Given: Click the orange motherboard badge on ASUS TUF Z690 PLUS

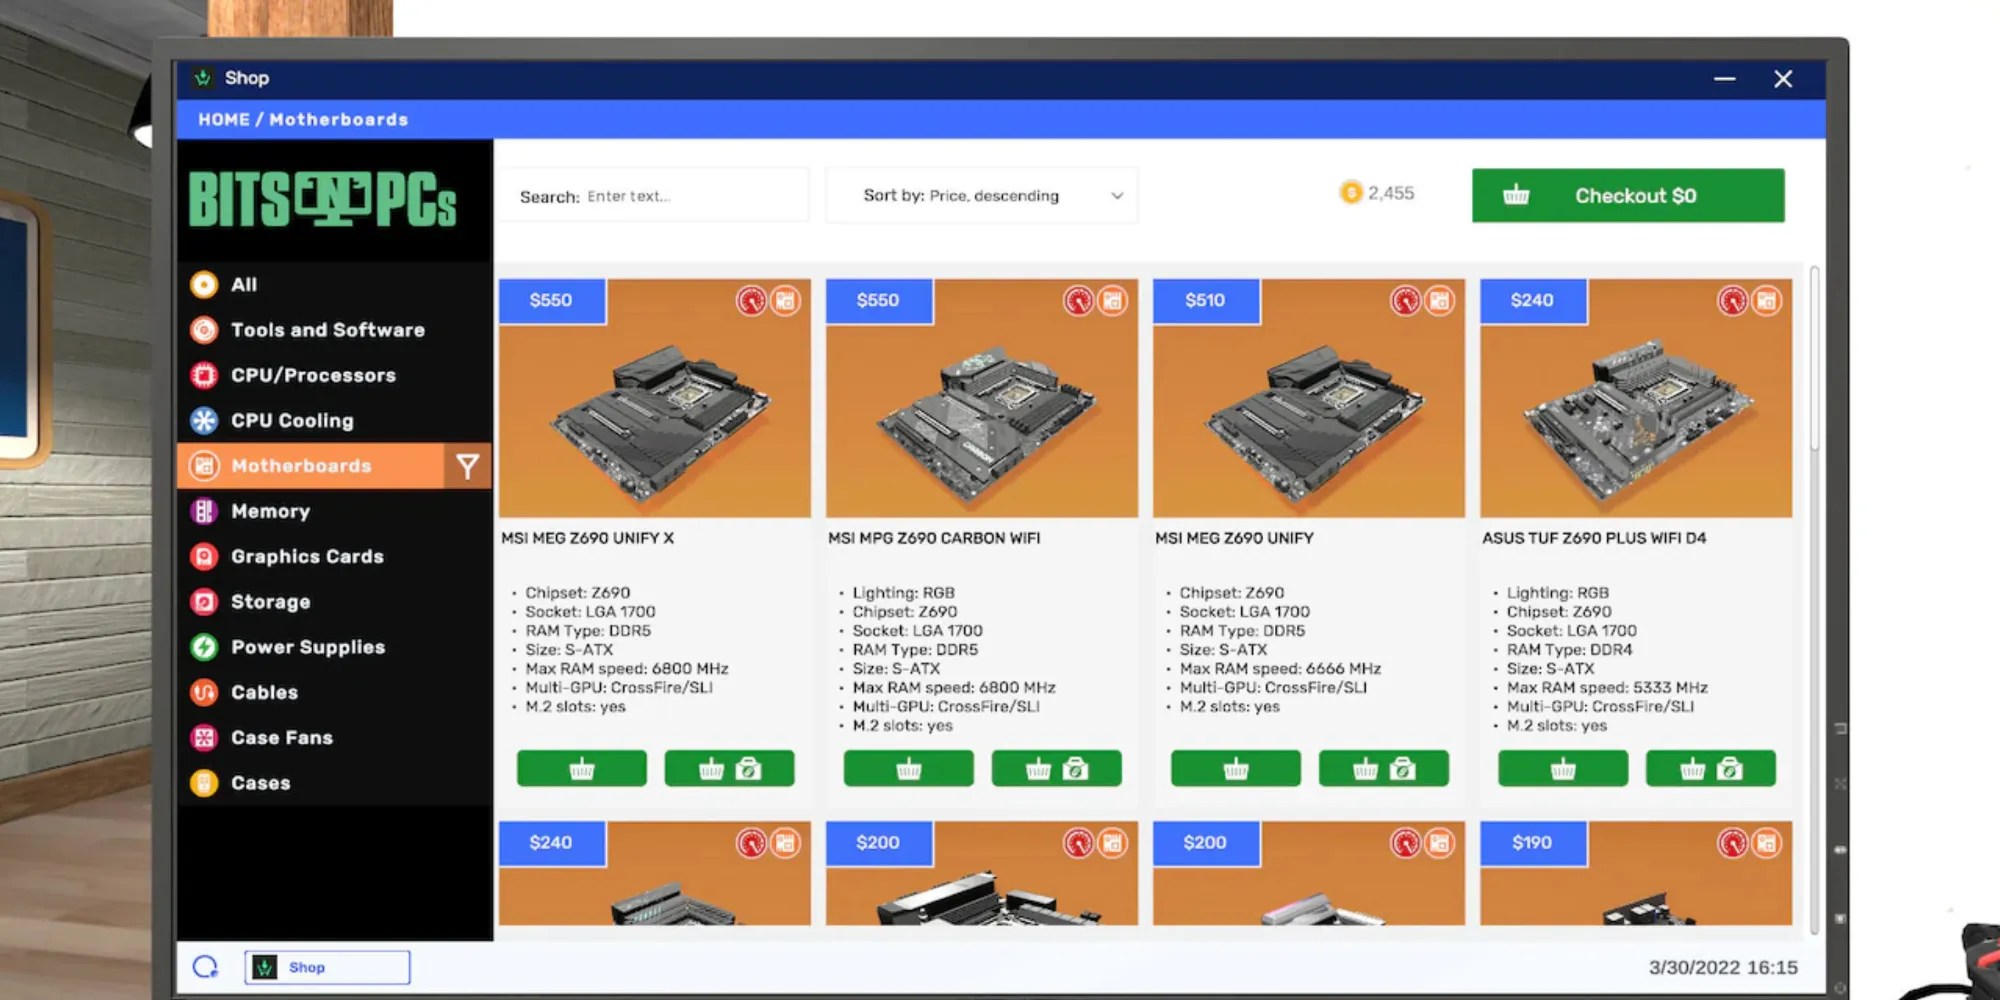Looking at the screenshot, I should click(1766, 300).
